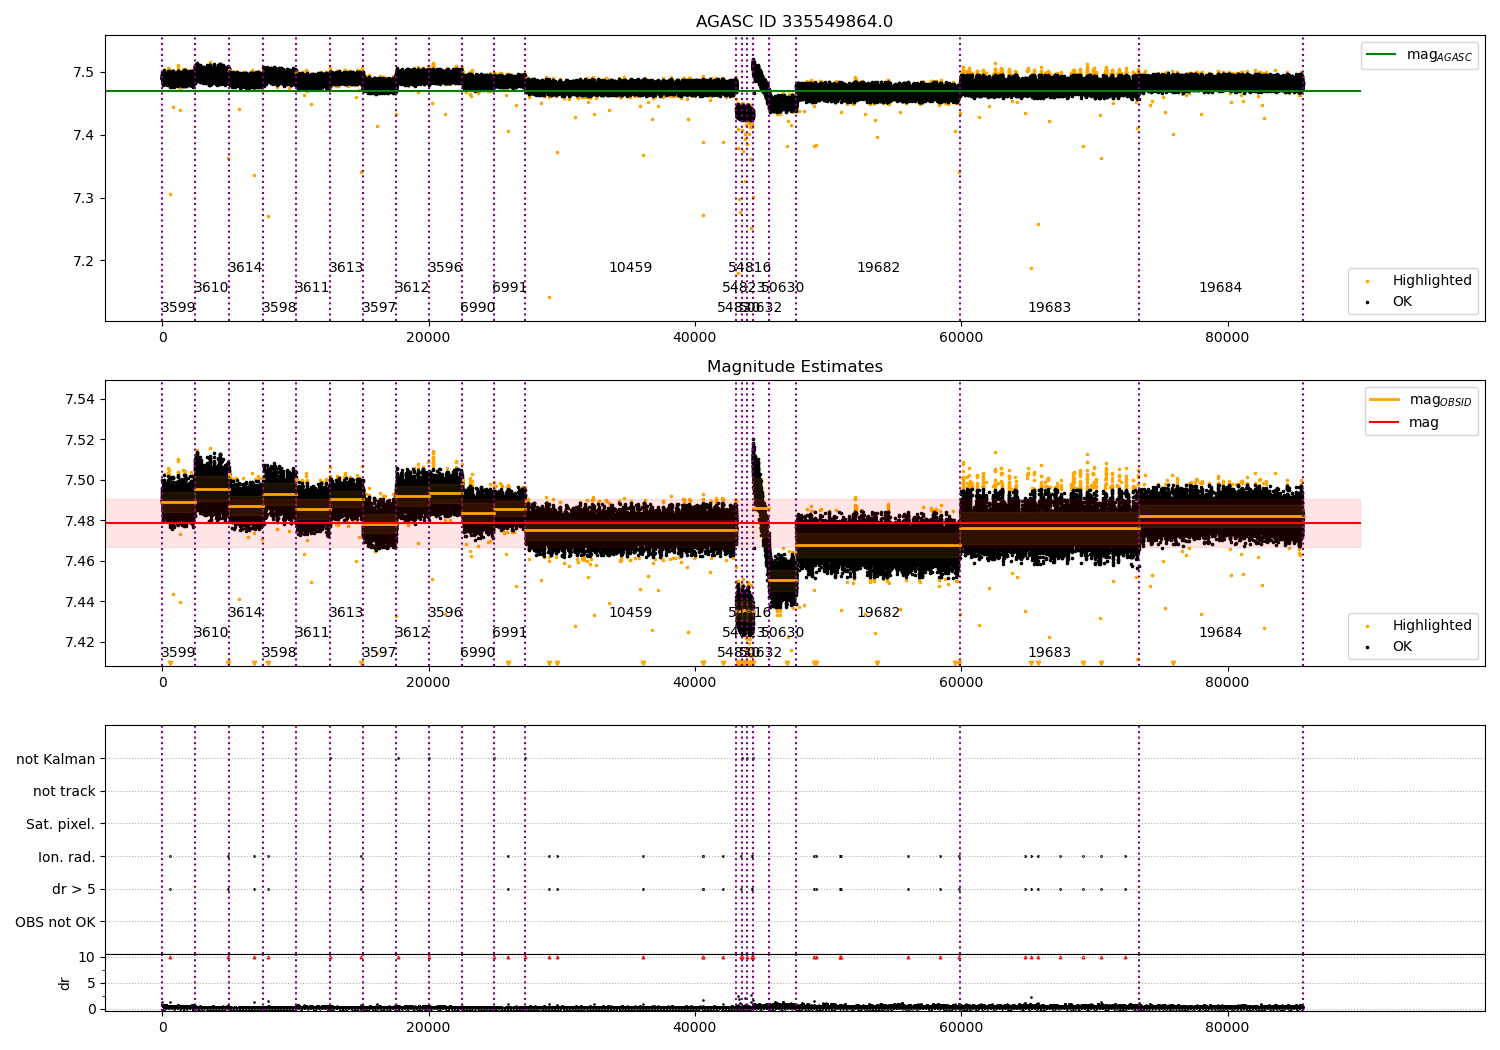
Task: Click the 7.3 tick on top plot
Action: tap(83, 198)
